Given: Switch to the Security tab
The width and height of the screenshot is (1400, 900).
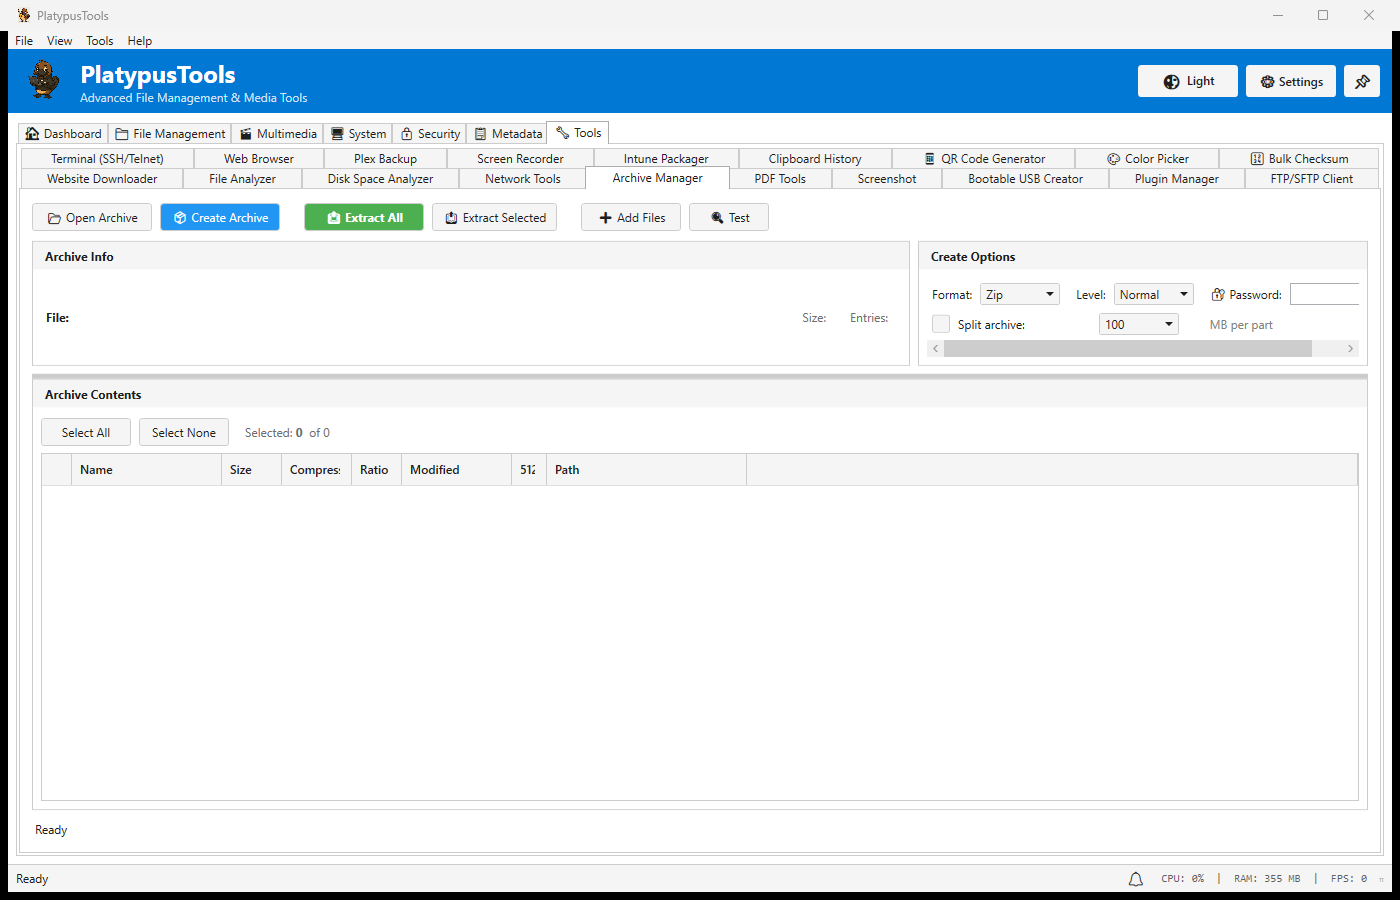Looking at the screenshot, I should coord(430,134).
